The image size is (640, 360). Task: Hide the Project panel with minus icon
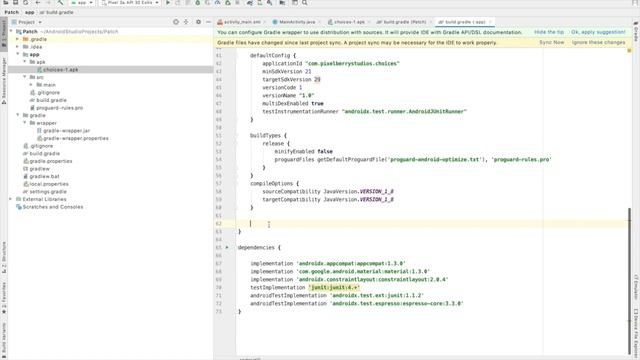(208, 22)
